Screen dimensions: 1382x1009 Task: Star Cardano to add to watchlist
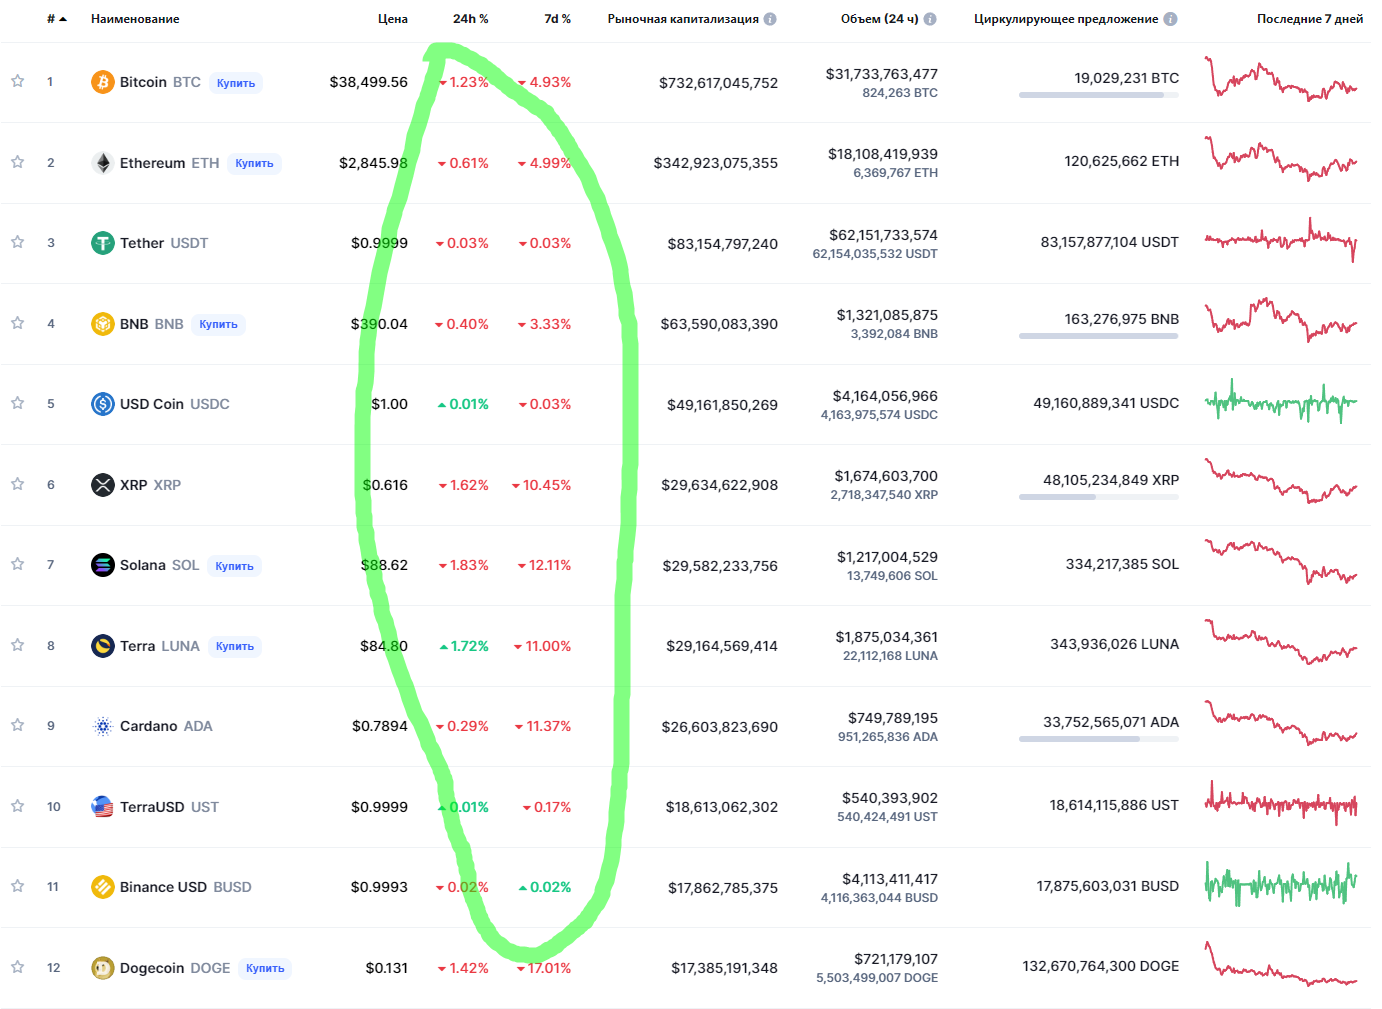[x=17, y=725]
